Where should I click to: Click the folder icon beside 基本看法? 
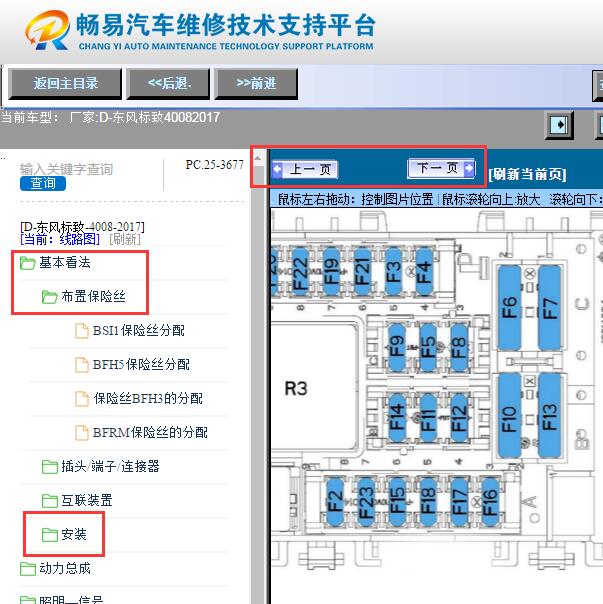(x=28, y=263)
